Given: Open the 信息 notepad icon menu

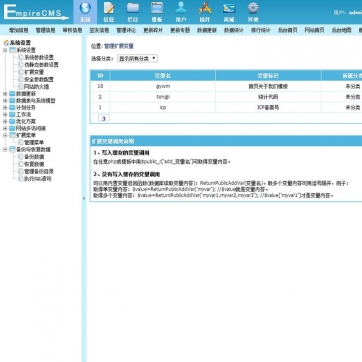Looking at the screenshot, I should (109, 12).
